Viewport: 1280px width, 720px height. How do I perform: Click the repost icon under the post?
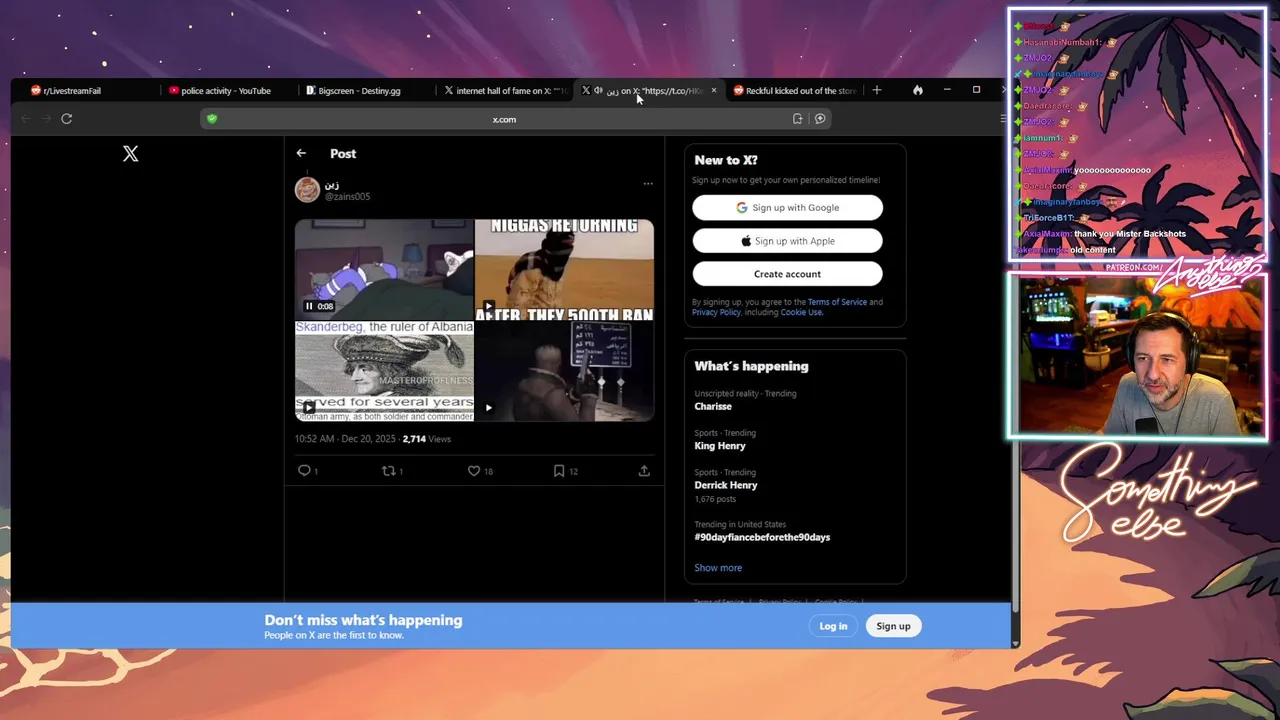tap(389, 470)
